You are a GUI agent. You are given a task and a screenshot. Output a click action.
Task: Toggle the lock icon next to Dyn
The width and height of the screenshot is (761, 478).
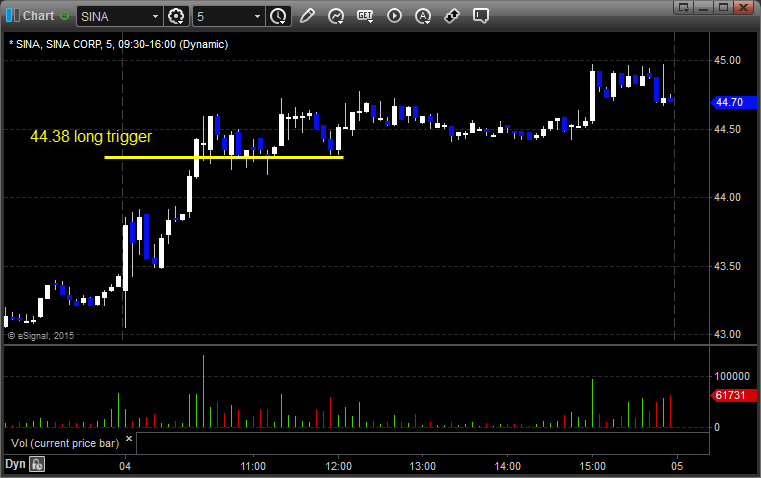point(37,464)
